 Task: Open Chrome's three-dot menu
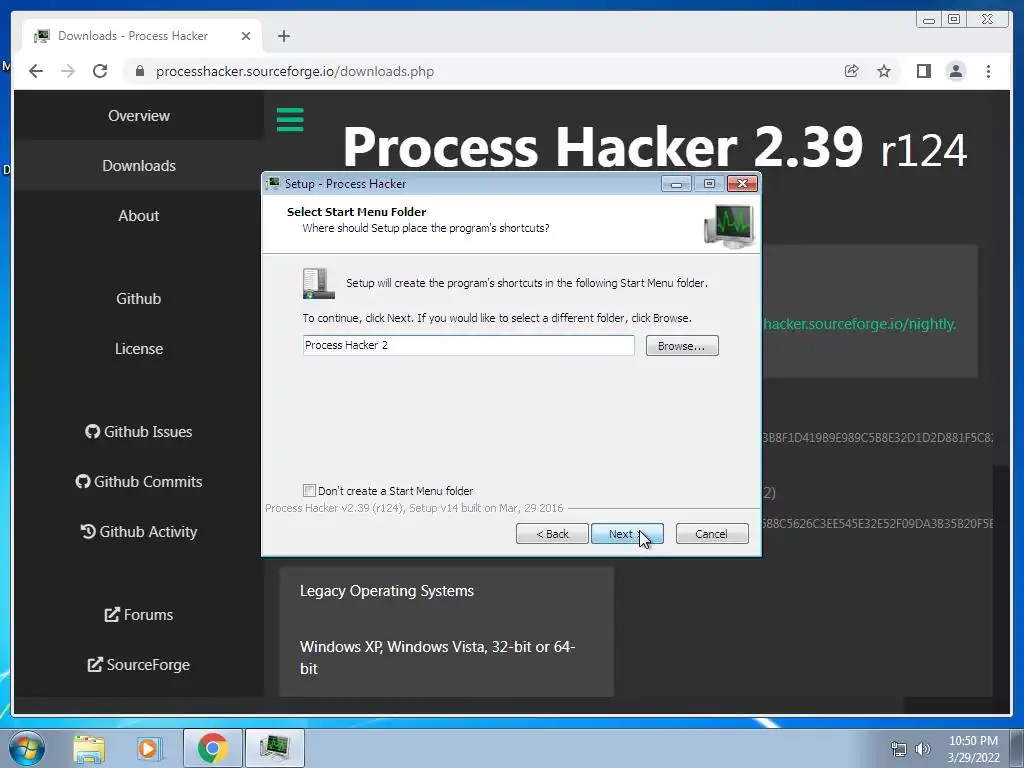tap(988, 71)
